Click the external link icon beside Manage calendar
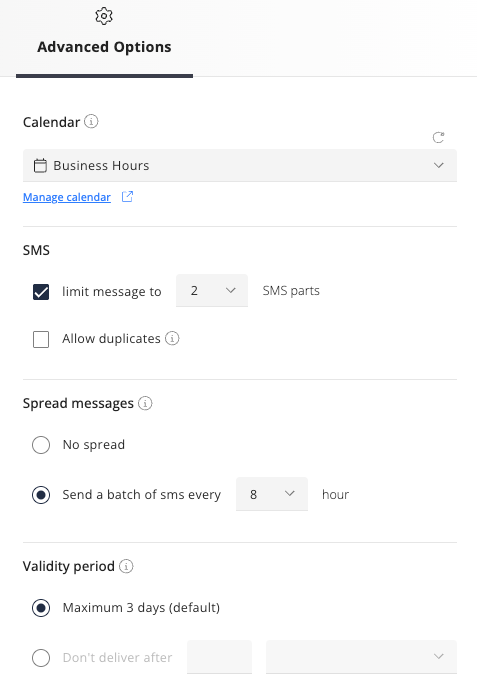The width and height of the screenshot is (477, 698). tap(127, 196)
